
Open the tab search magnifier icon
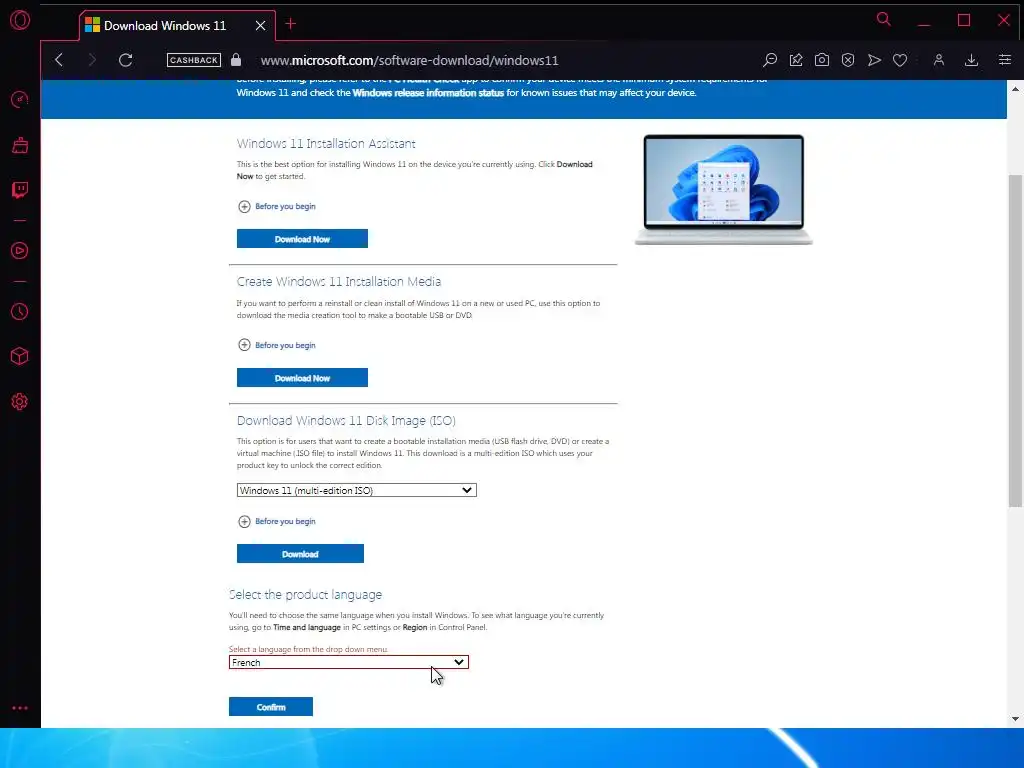(x=884, y=20)
